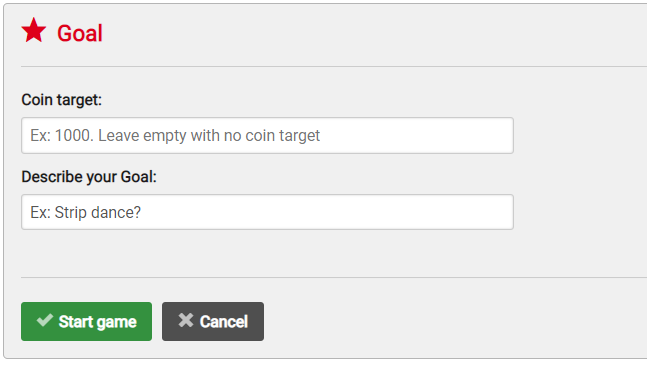Click the divider line below Goal heading
This screenshot has width=647, height=366.
pyautogui.click(x=334, y=66)
